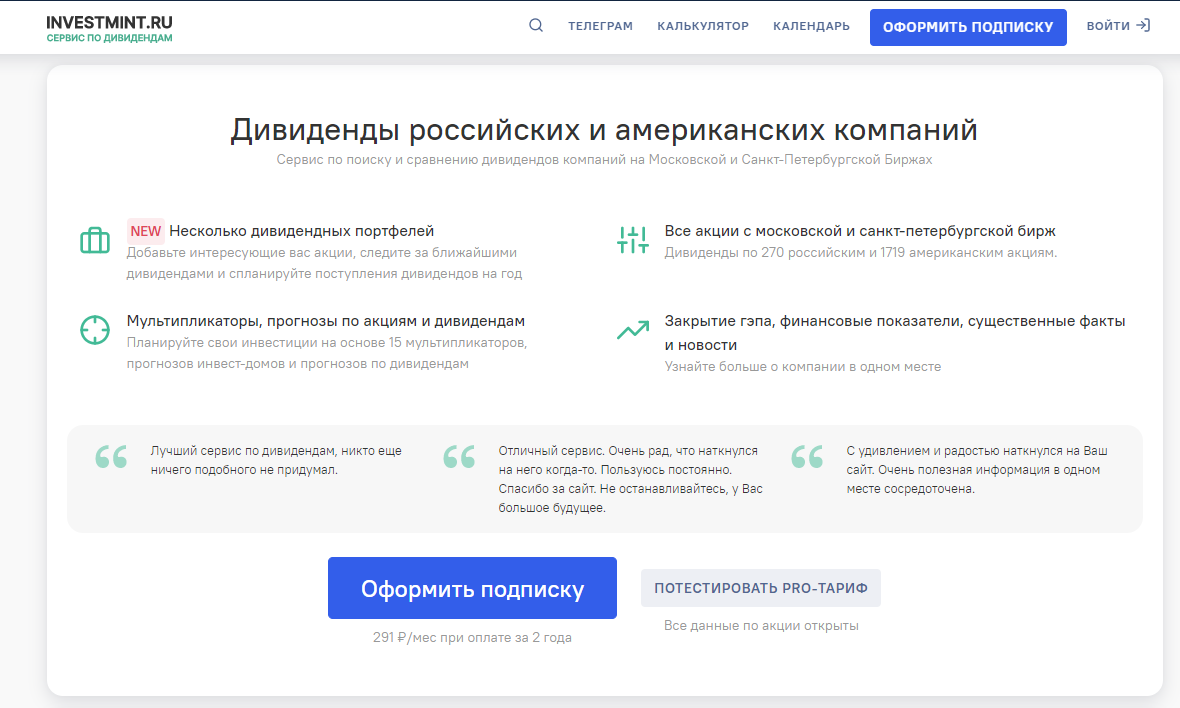This screenshot has width=1180, height=708.
Task: Click header ОФОРМИТЬ ПОДПИСКУ button
Action: [x=968, y=27]
